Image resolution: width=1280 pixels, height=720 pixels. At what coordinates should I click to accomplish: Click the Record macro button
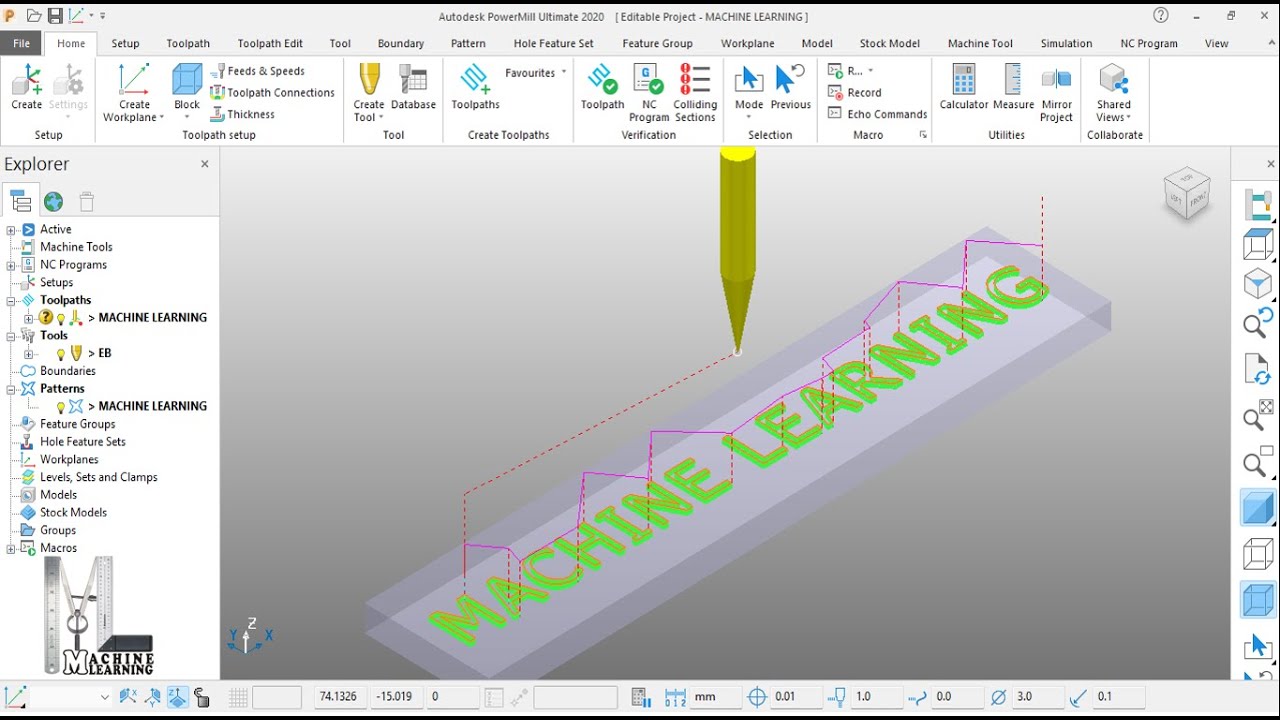coord(855,92)
